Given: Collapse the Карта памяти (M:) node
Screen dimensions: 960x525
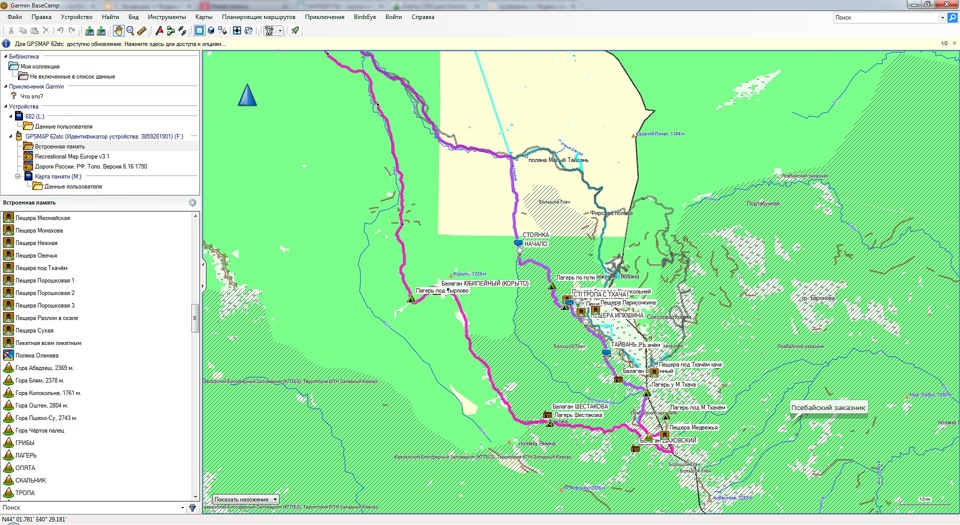Looking at the screenshot, I should coord(18,176).
